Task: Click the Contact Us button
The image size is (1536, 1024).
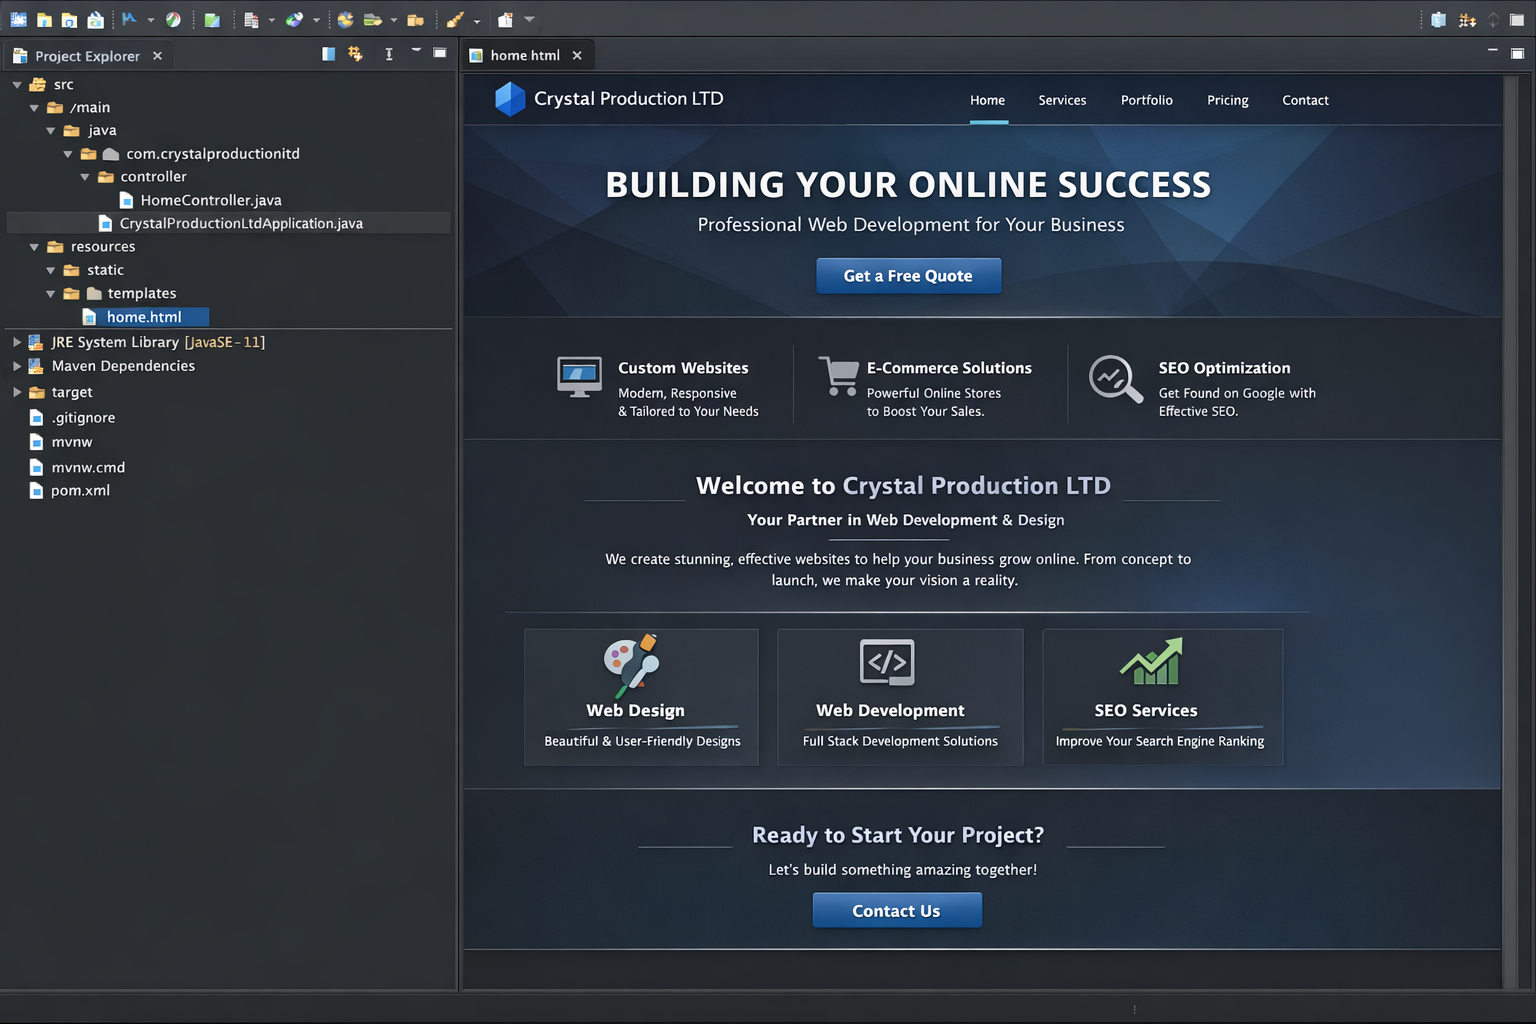Action: [x=897, y=911]
